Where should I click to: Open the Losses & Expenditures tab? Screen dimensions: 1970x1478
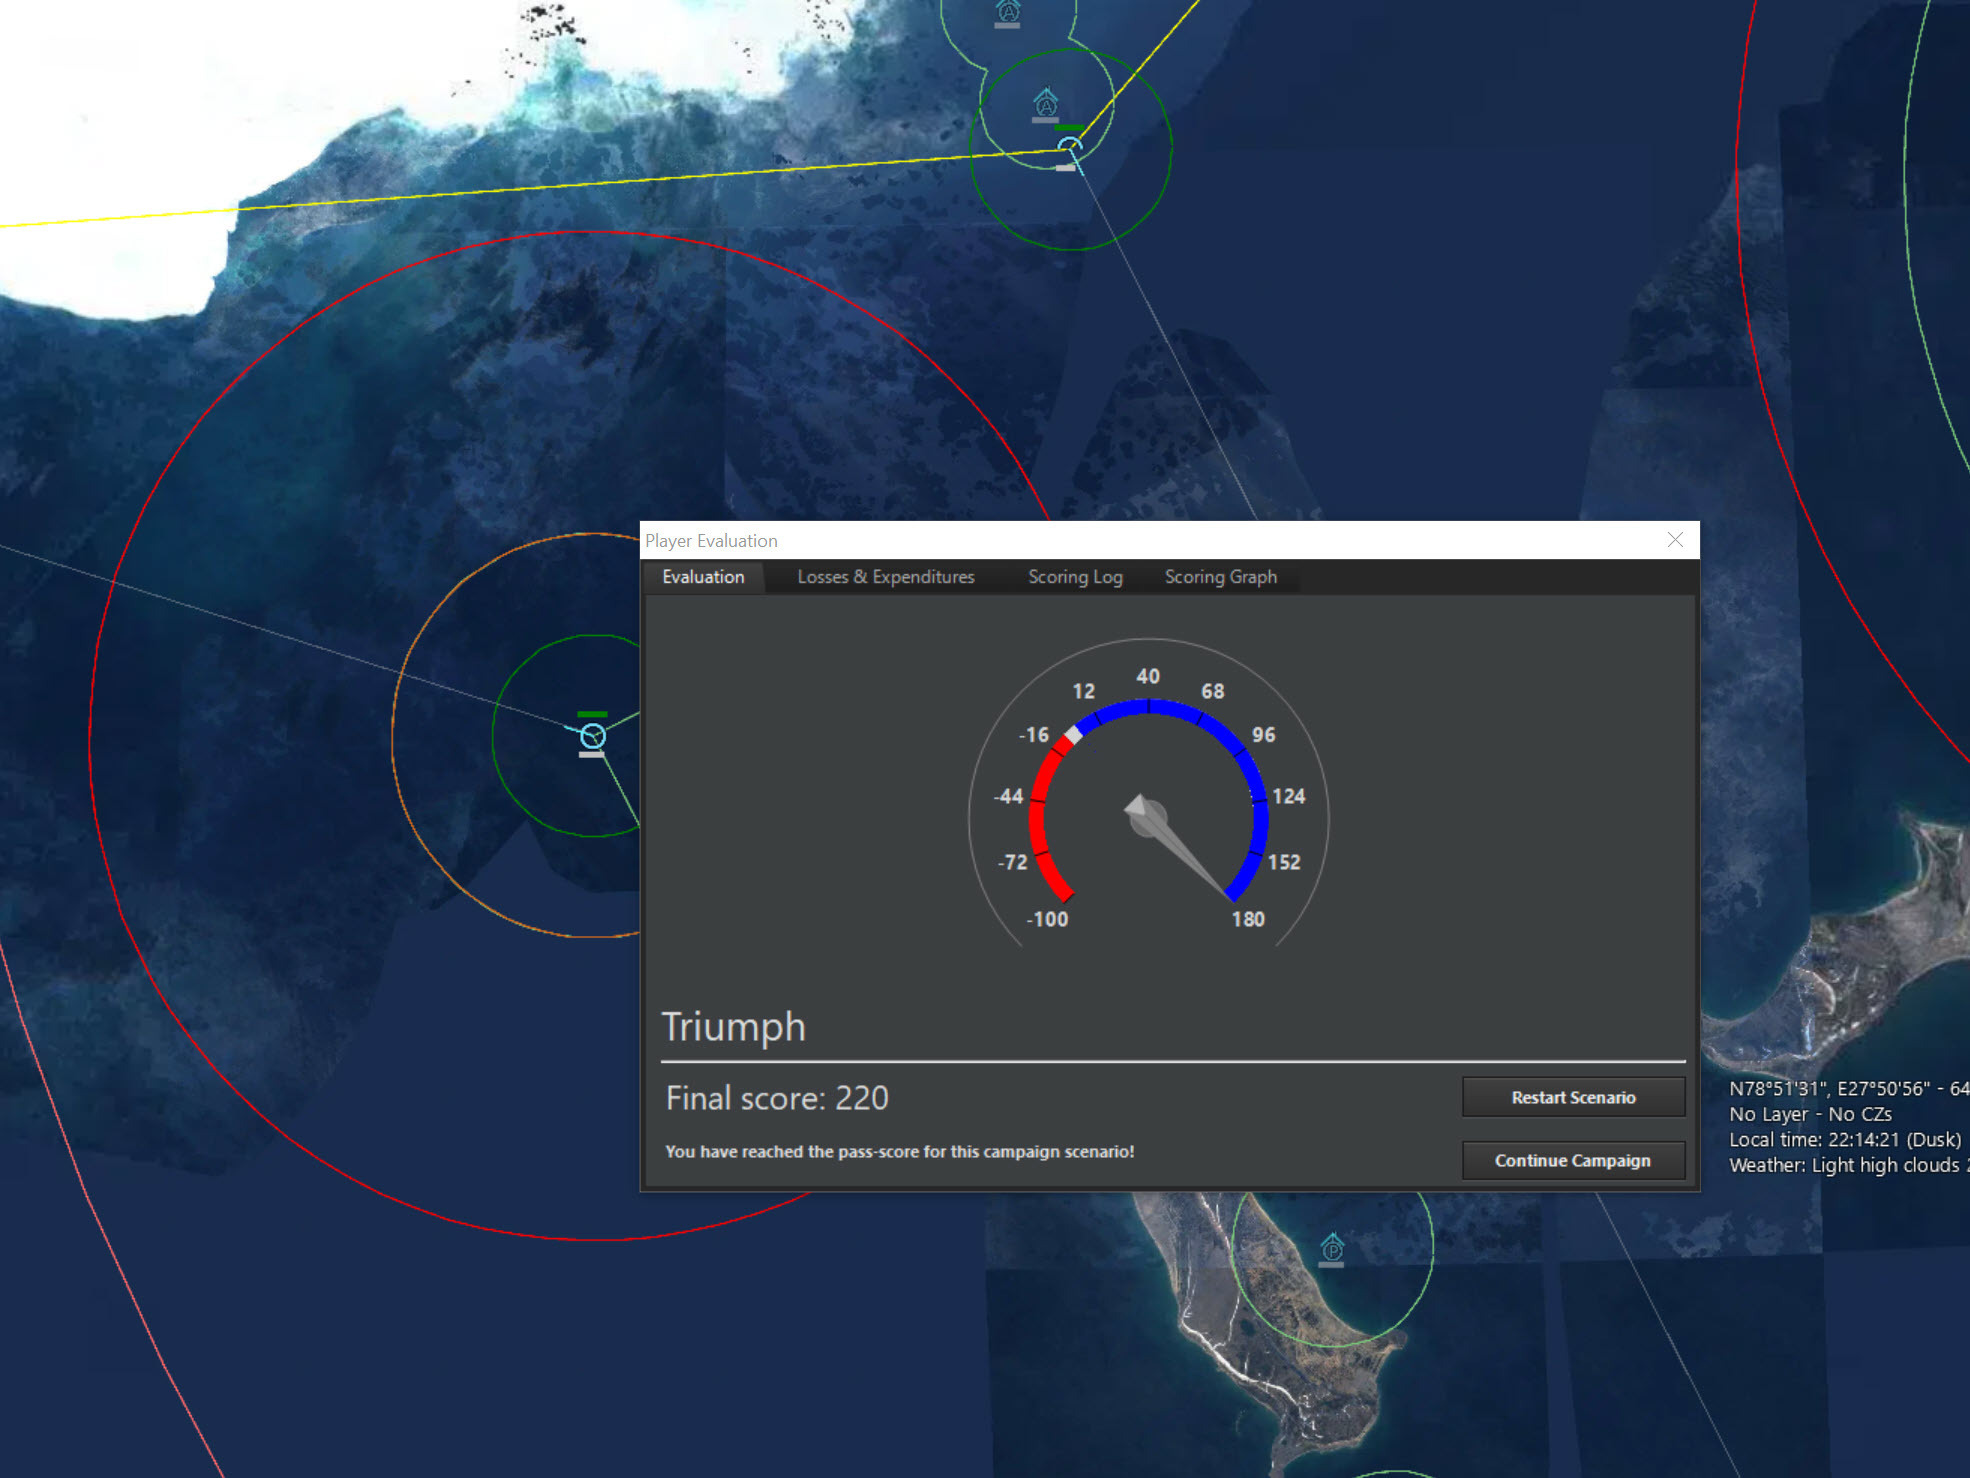[885, 577]
